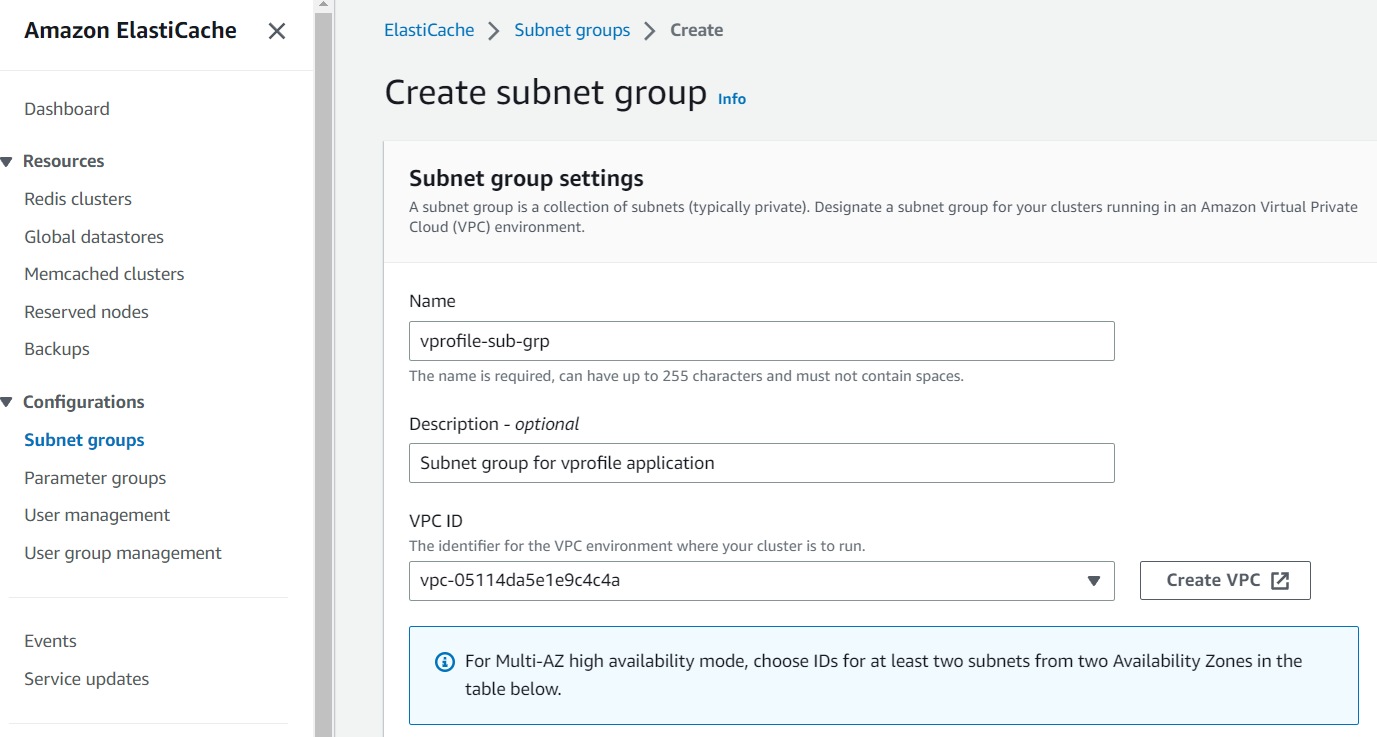Collapse the Amazon ElastiCache navigation sidebar
Image resolution: width=1377 pixels, height=737 pixels.
point(276,30)
